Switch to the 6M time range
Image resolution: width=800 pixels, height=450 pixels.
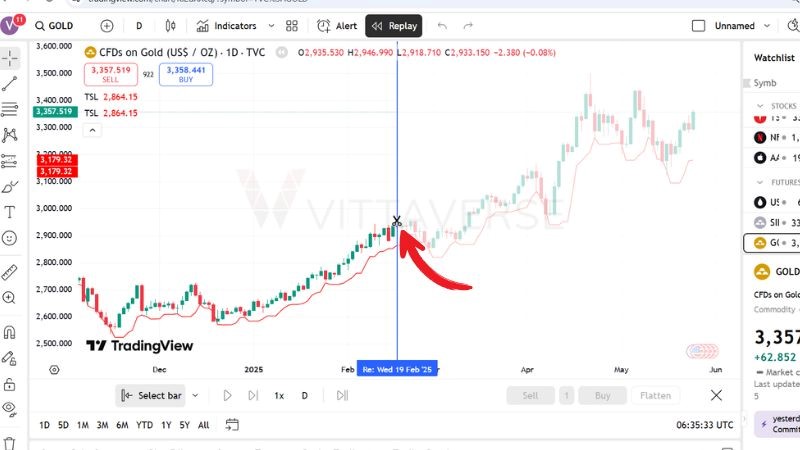click(x=122, y=425)
